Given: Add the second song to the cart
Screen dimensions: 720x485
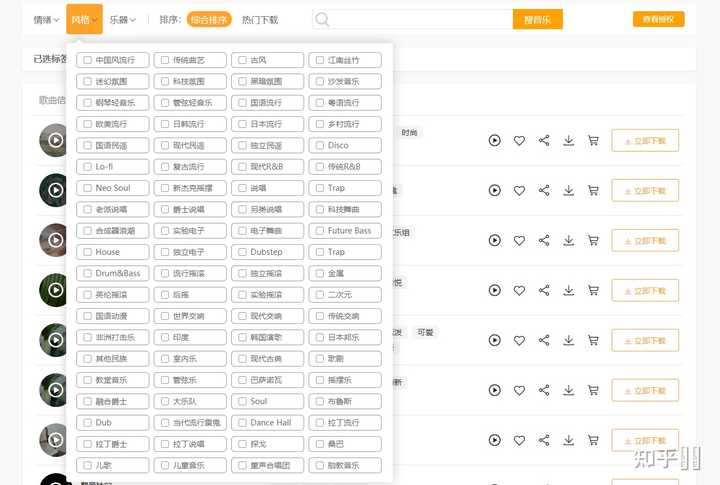Looking at the screenshot, I should pos(593,190).
